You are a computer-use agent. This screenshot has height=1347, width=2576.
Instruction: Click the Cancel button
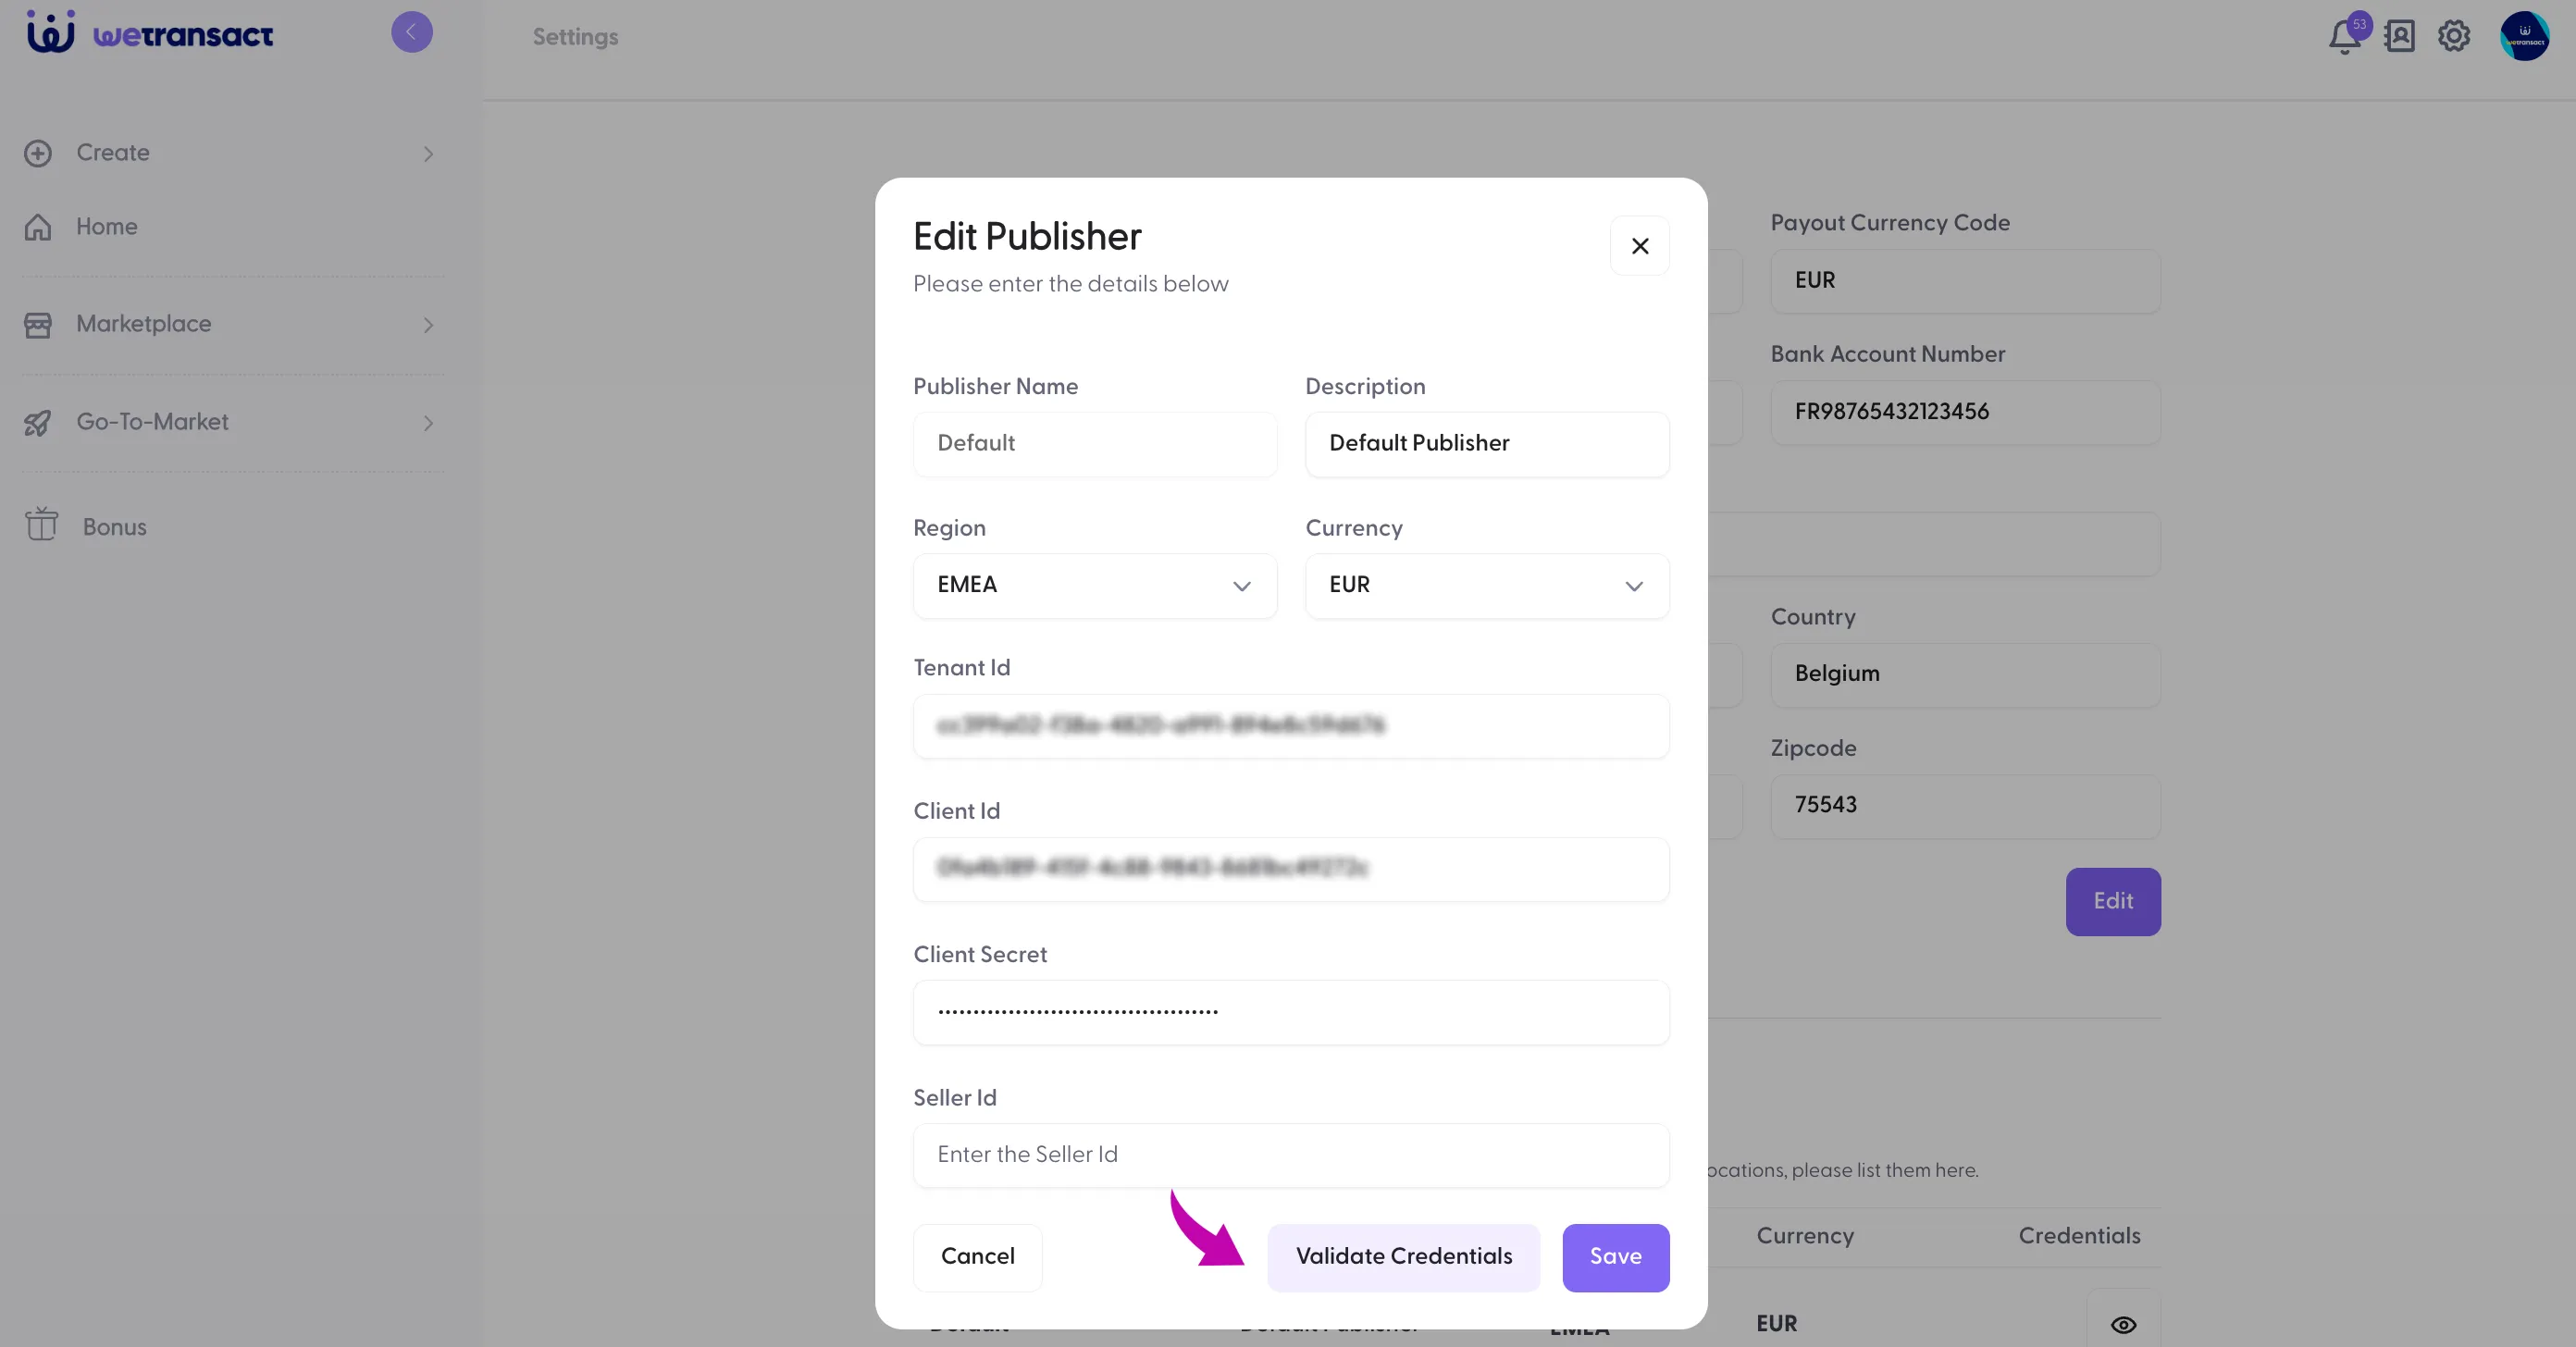point(977,1257)
